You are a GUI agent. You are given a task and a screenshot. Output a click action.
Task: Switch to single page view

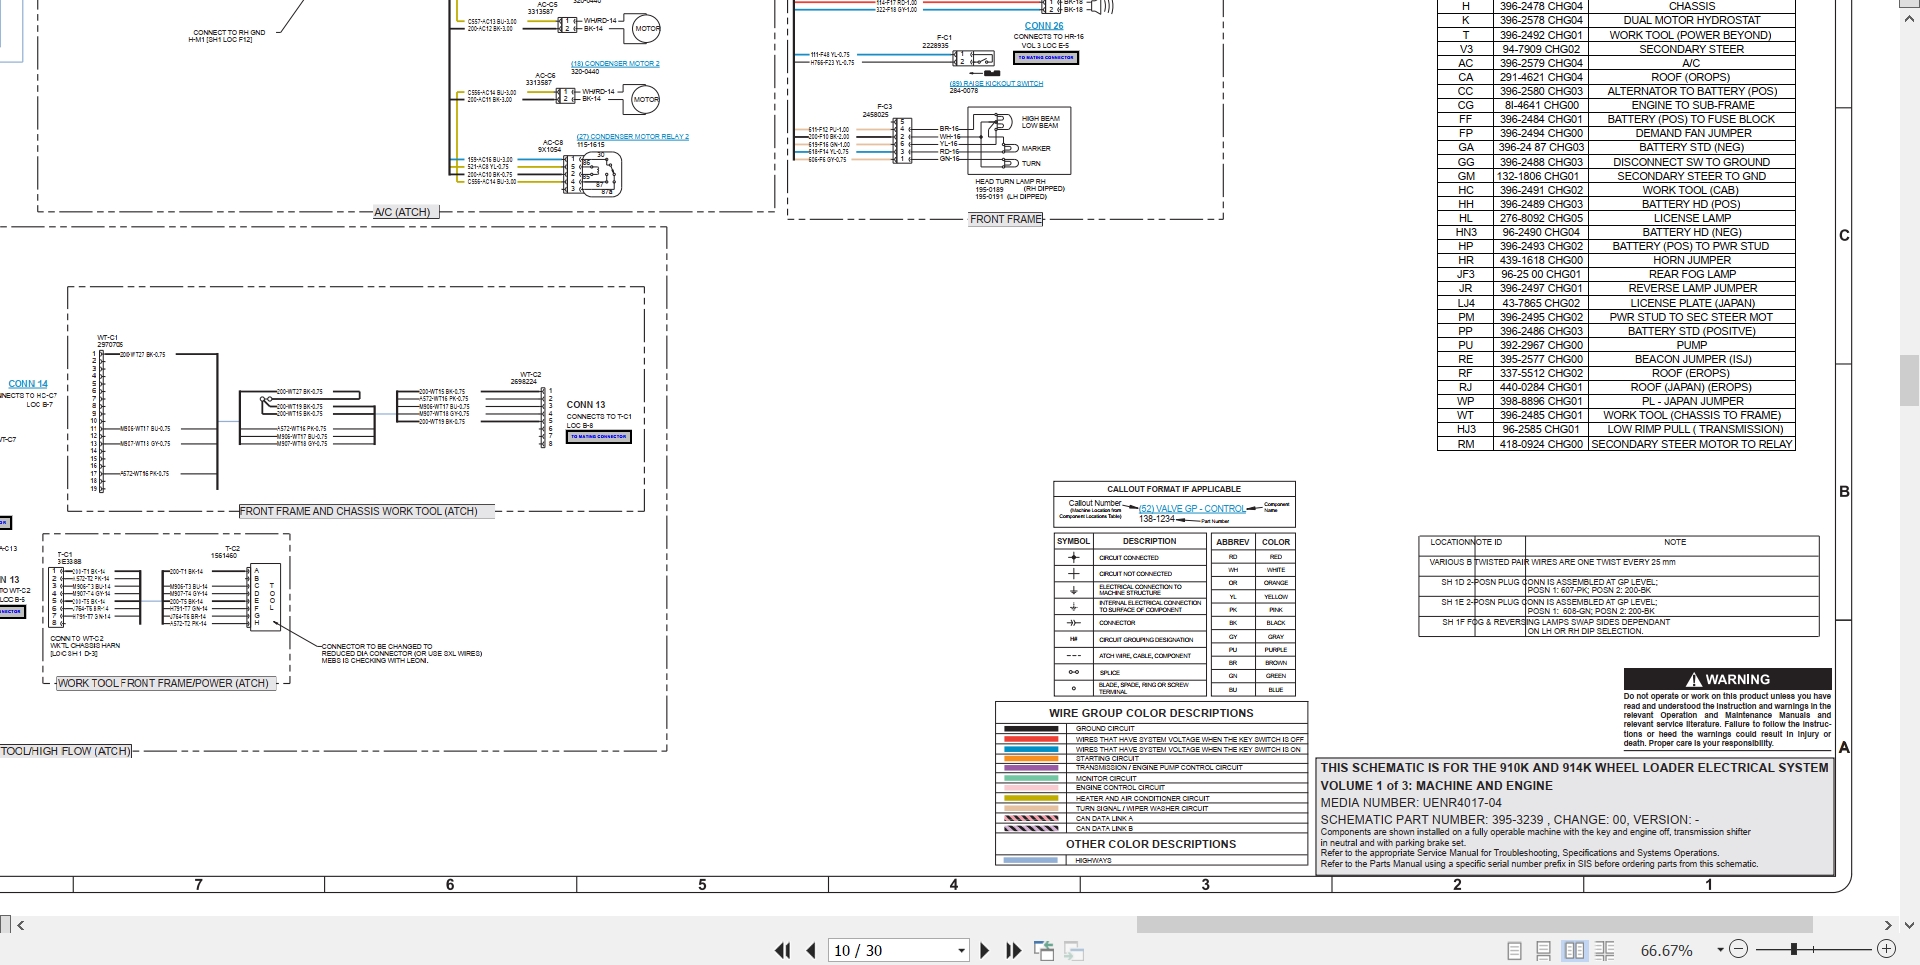[x=1514, y=951]
